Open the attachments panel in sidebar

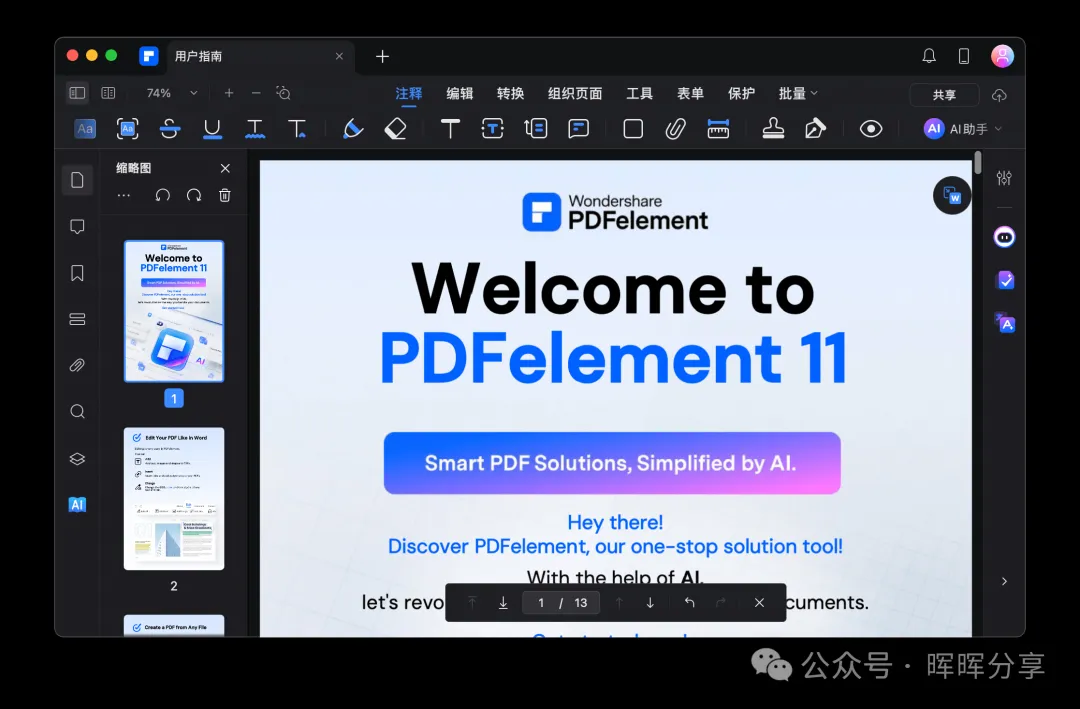pos(77,365)
